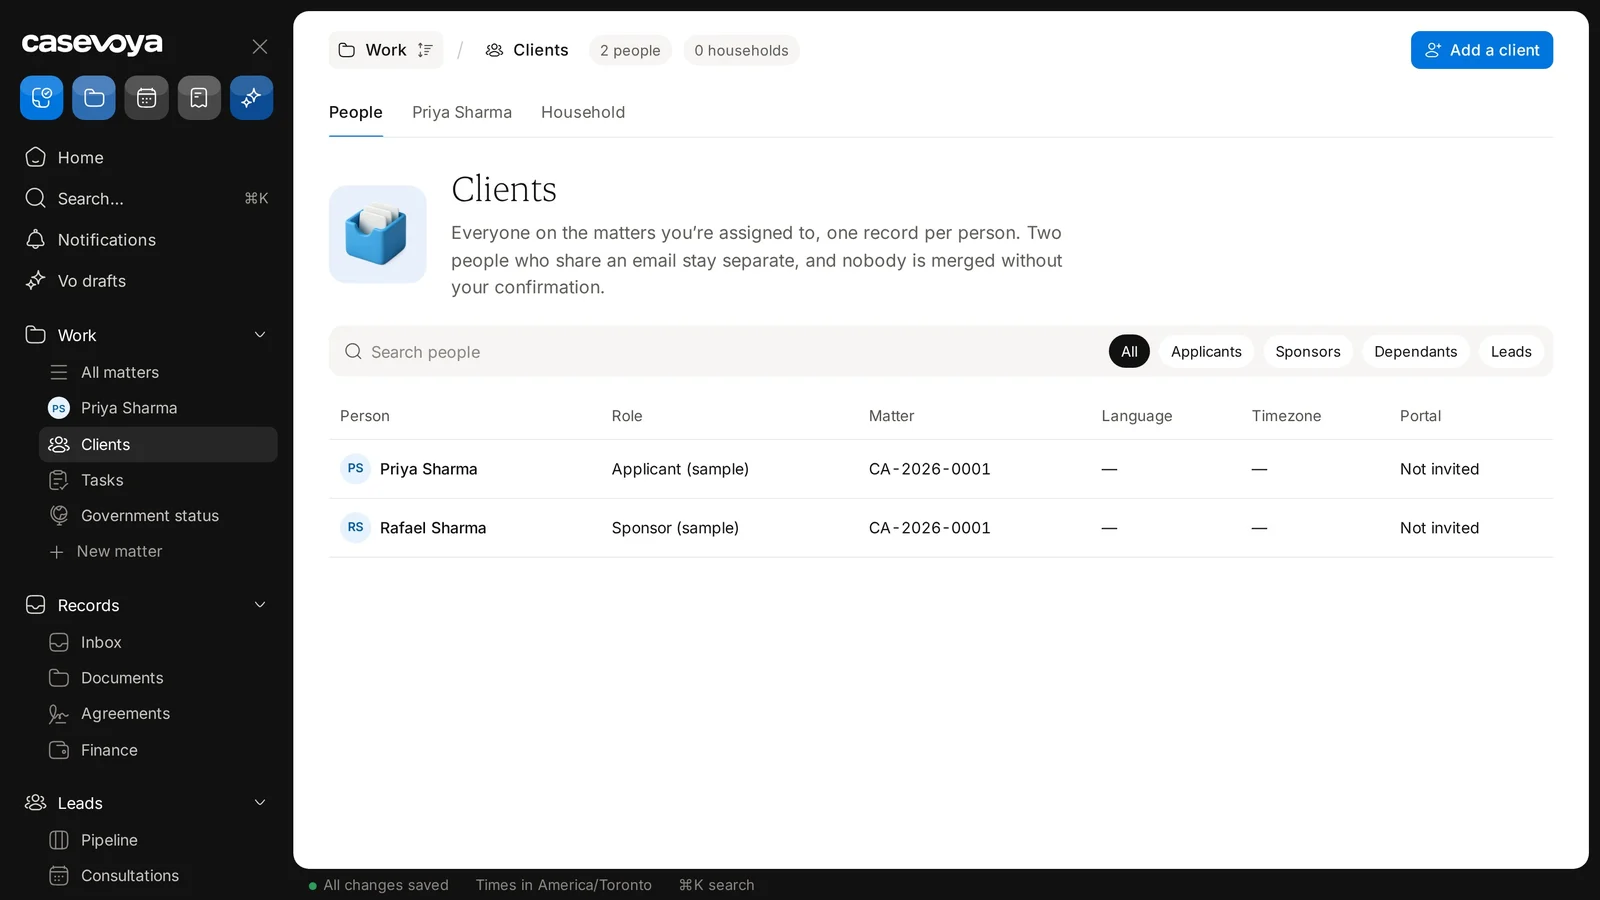Click the Matter column header
Viewport: 1600px width, 900px height.
(891, 416)
